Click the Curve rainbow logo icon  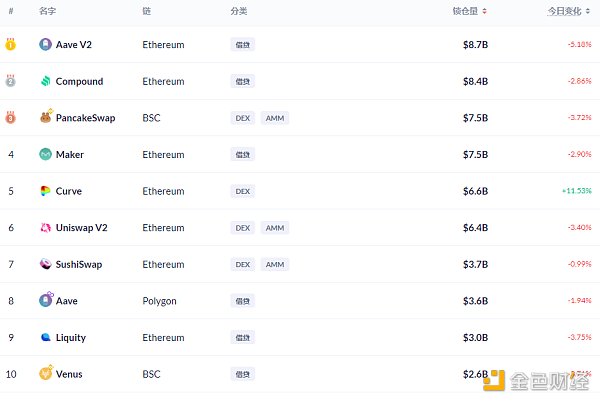(x=45, y=191)
